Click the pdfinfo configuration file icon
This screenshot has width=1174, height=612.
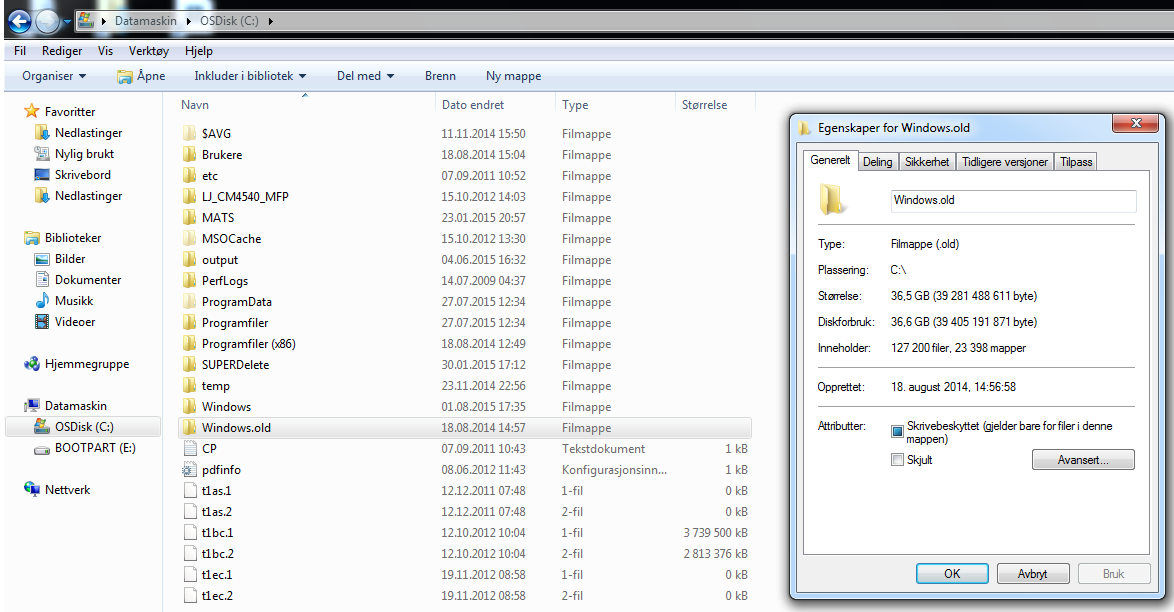[189, 469]
